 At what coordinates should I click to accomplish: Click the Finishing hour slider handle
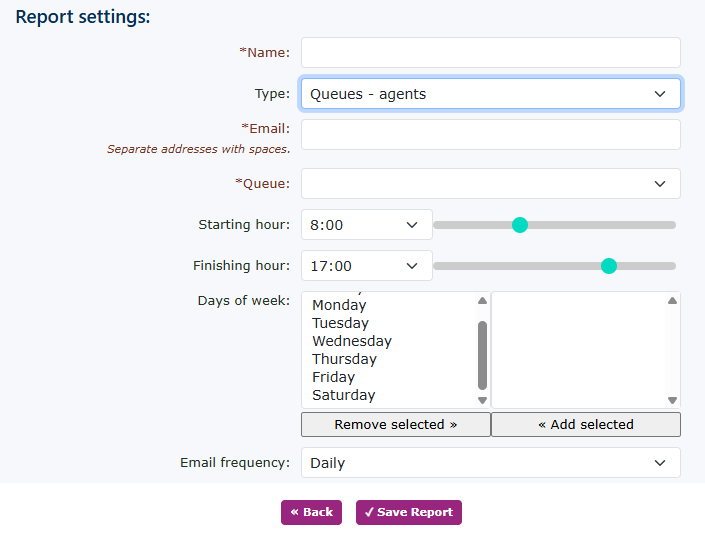(x=609, y=266)
